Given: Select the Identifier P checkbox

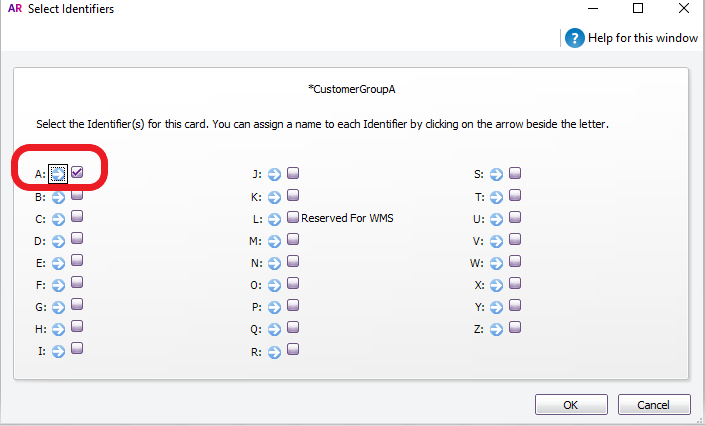Looking at the screenshot, I should coord(293,305).
